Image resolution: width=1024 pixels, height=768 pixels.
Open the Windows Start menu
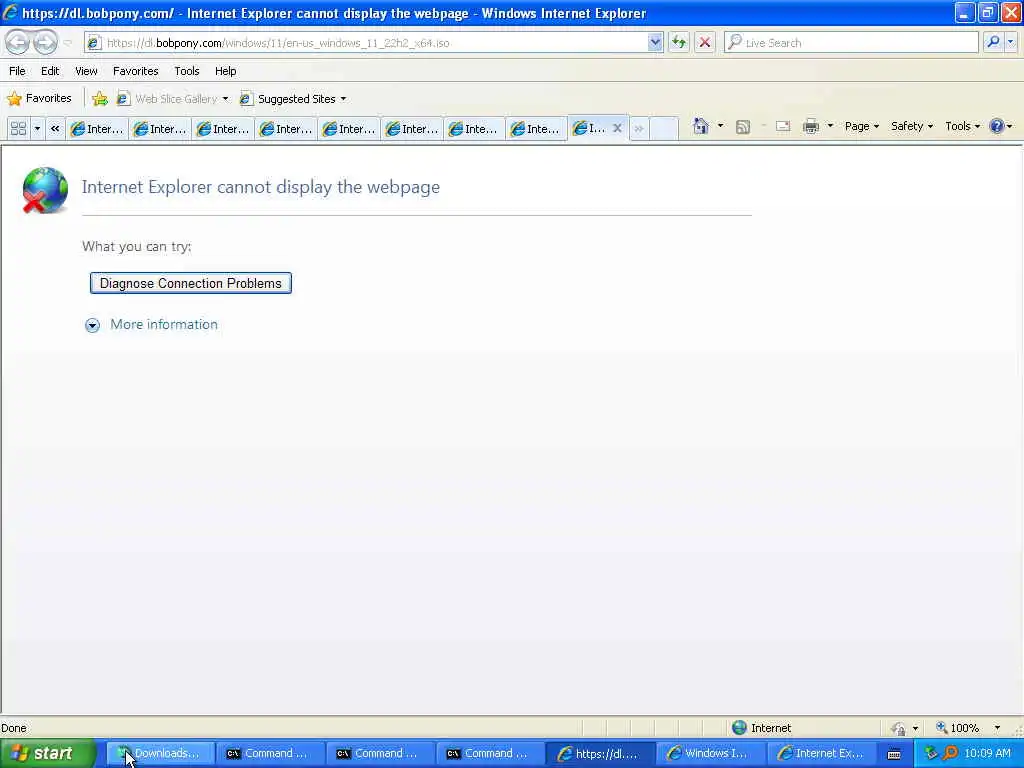click(x=48, y=753)
